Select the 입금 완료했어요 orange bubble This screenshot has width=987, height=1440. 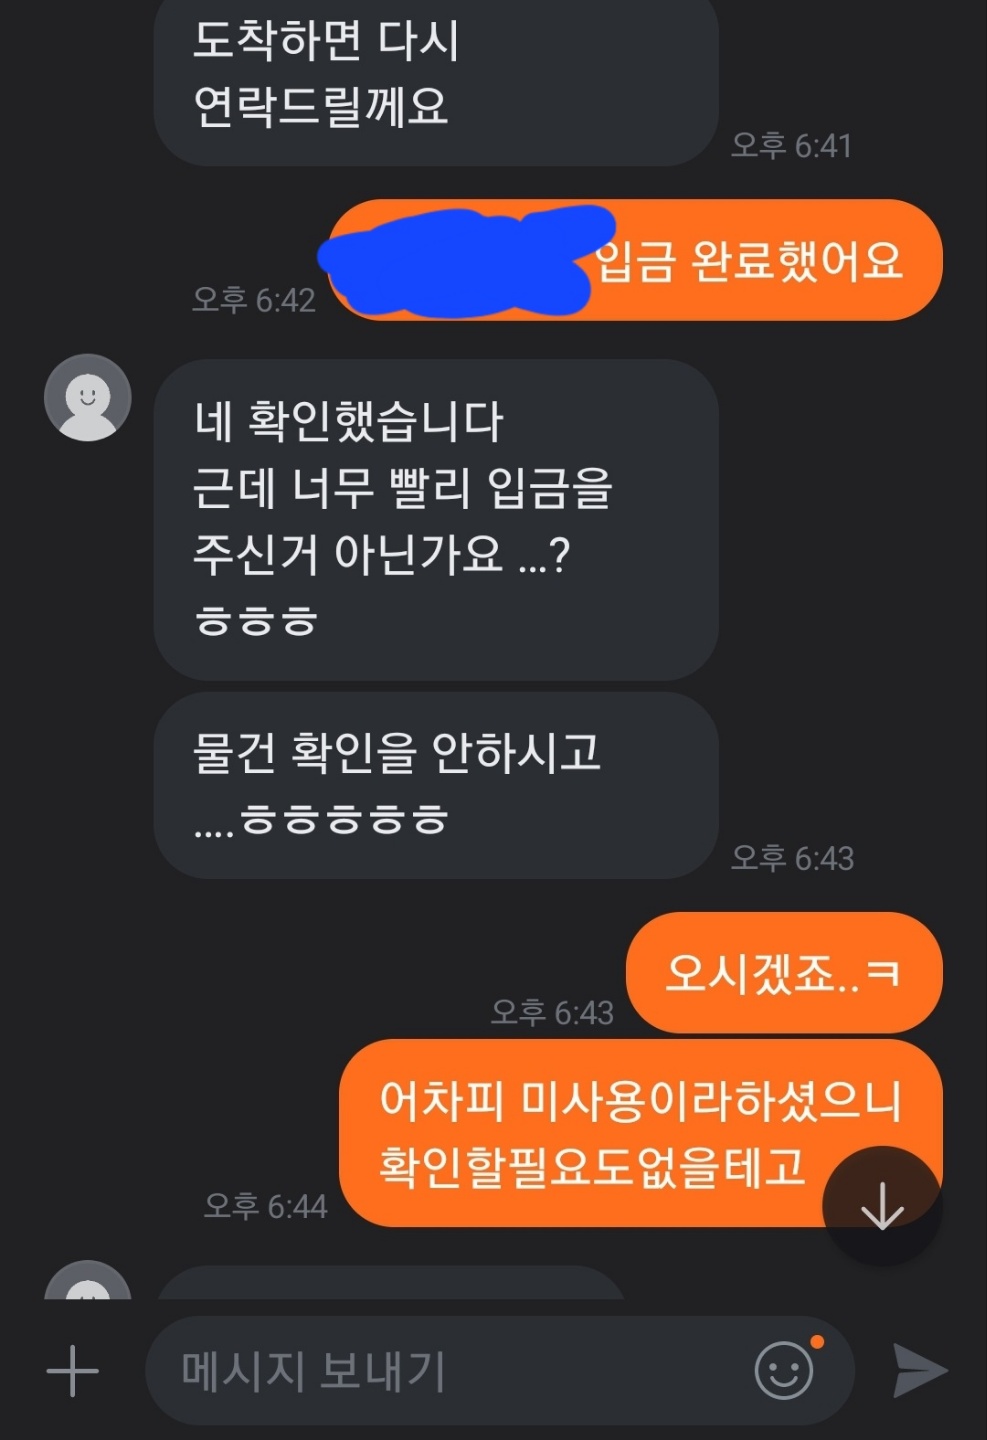[636, 260]
